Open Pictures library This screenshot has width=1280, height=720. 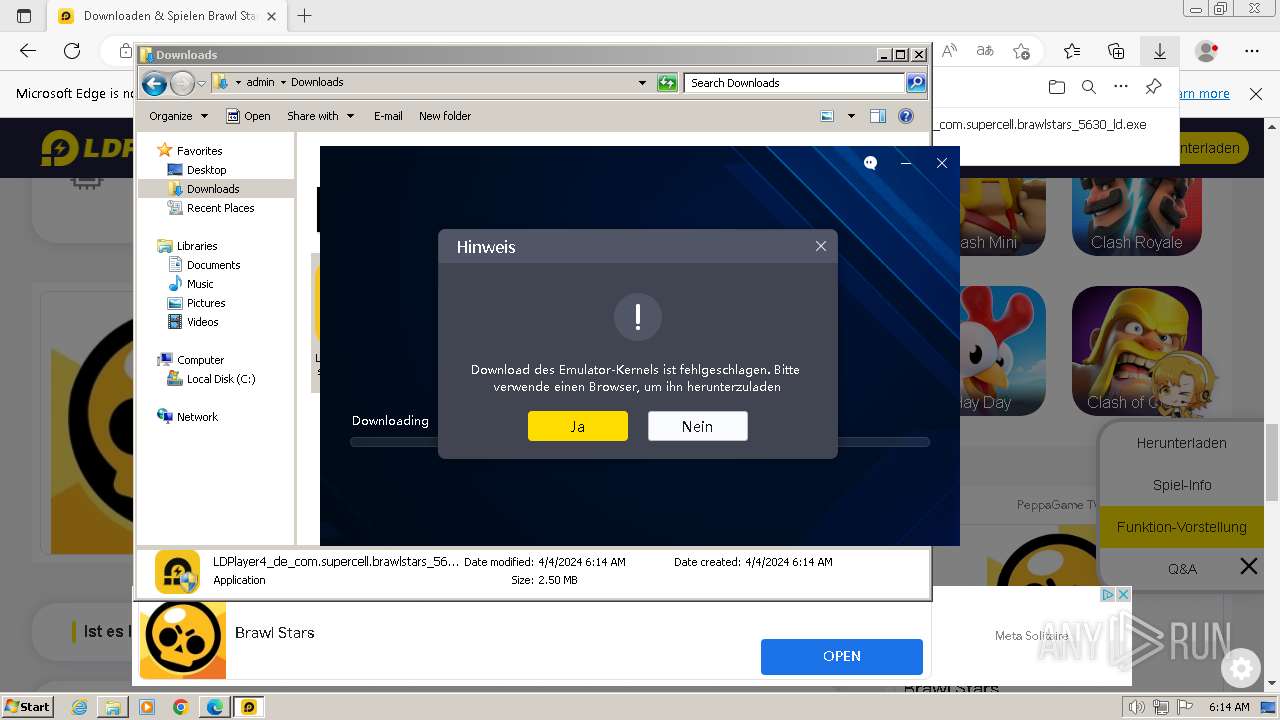point(206,303)
